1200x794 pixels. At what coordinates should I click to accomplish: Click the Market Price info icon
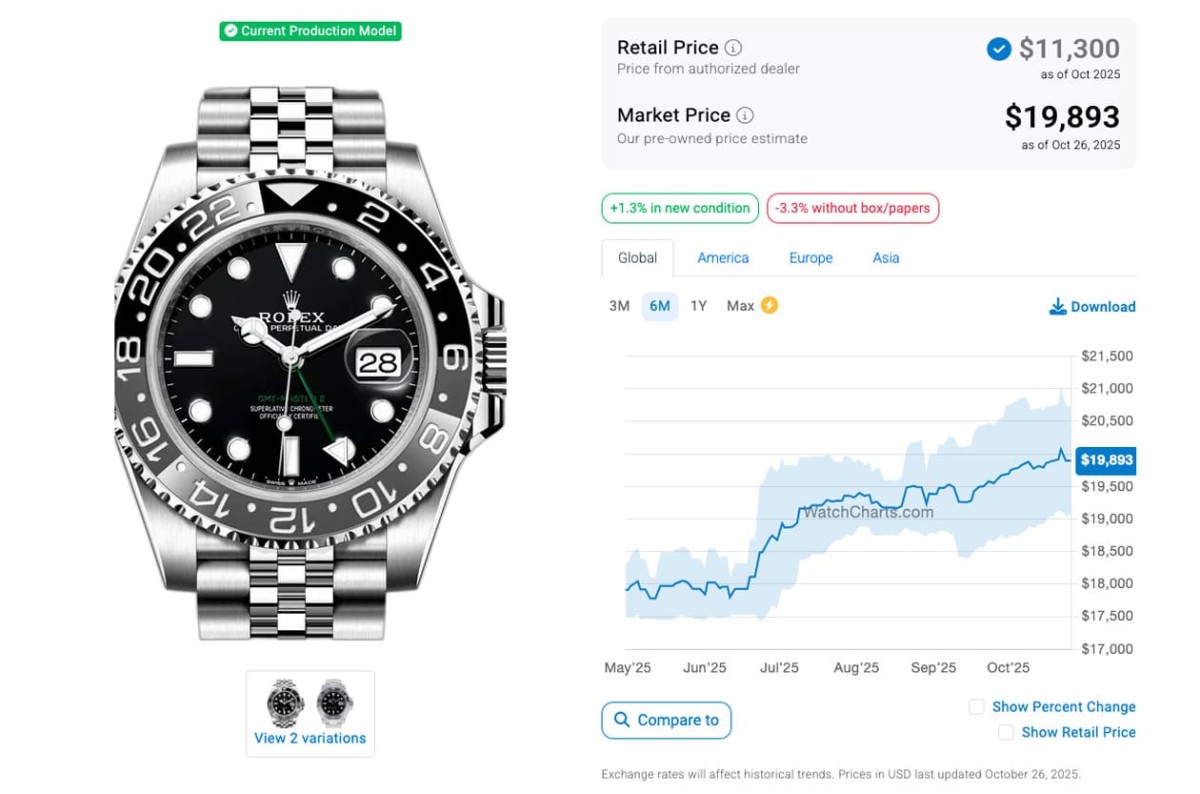[x=745, y=115]
